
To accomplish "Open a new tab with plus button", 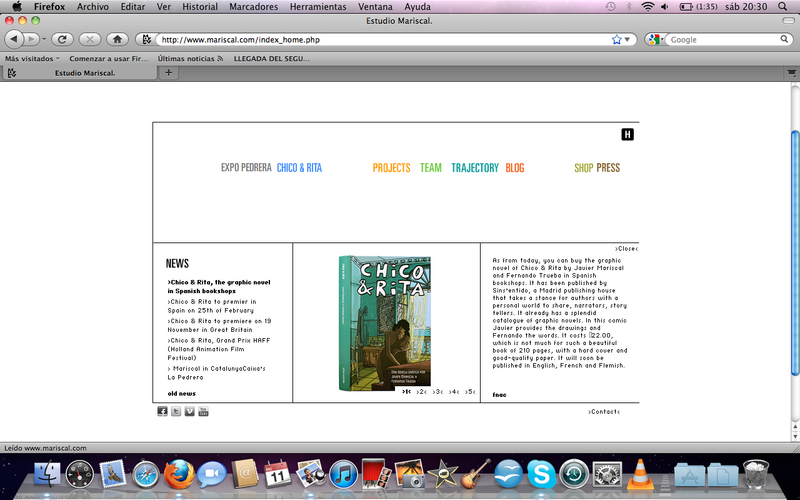I will tap(169, 72).
